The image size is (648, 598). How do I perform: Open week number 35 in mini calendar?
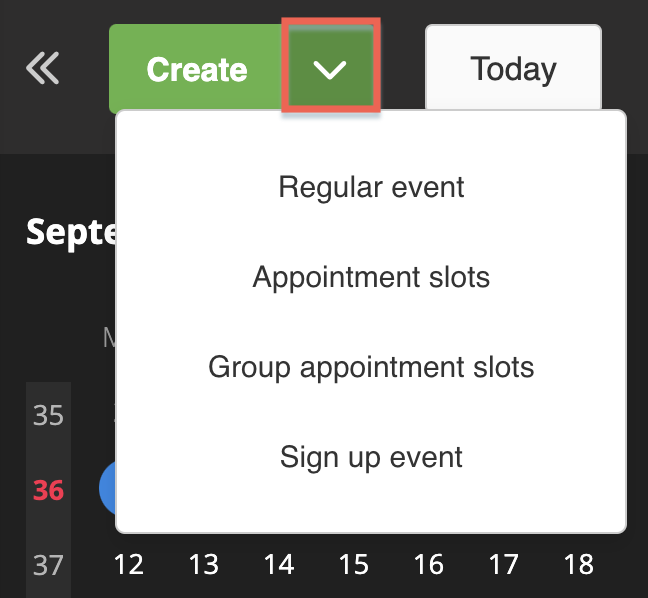(48, 415)
